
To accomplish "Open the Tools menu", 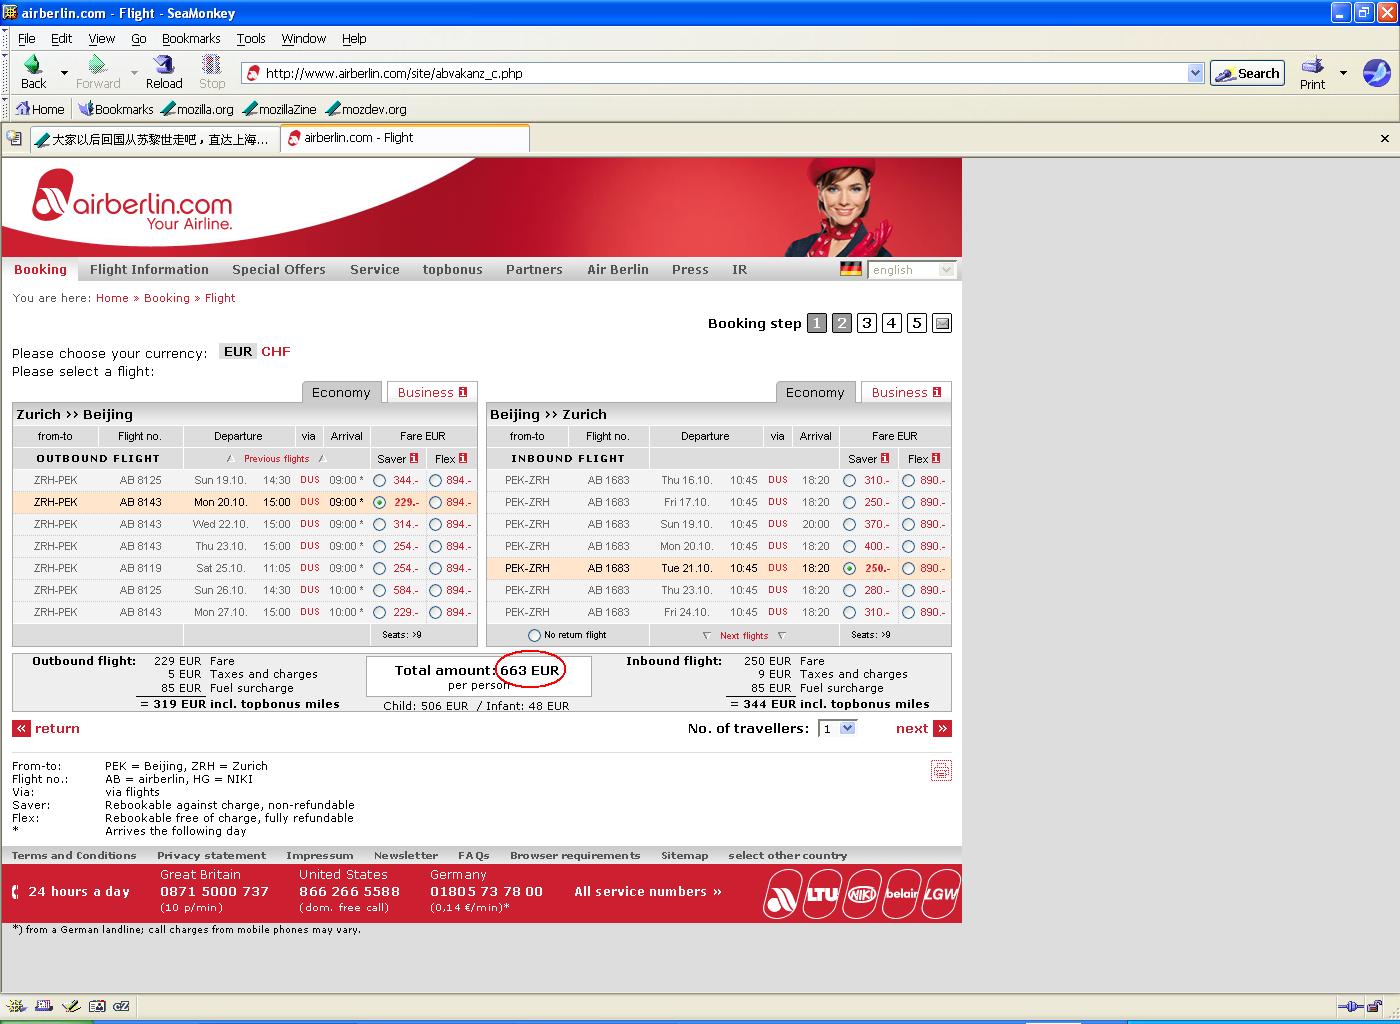I will point(251,38).
